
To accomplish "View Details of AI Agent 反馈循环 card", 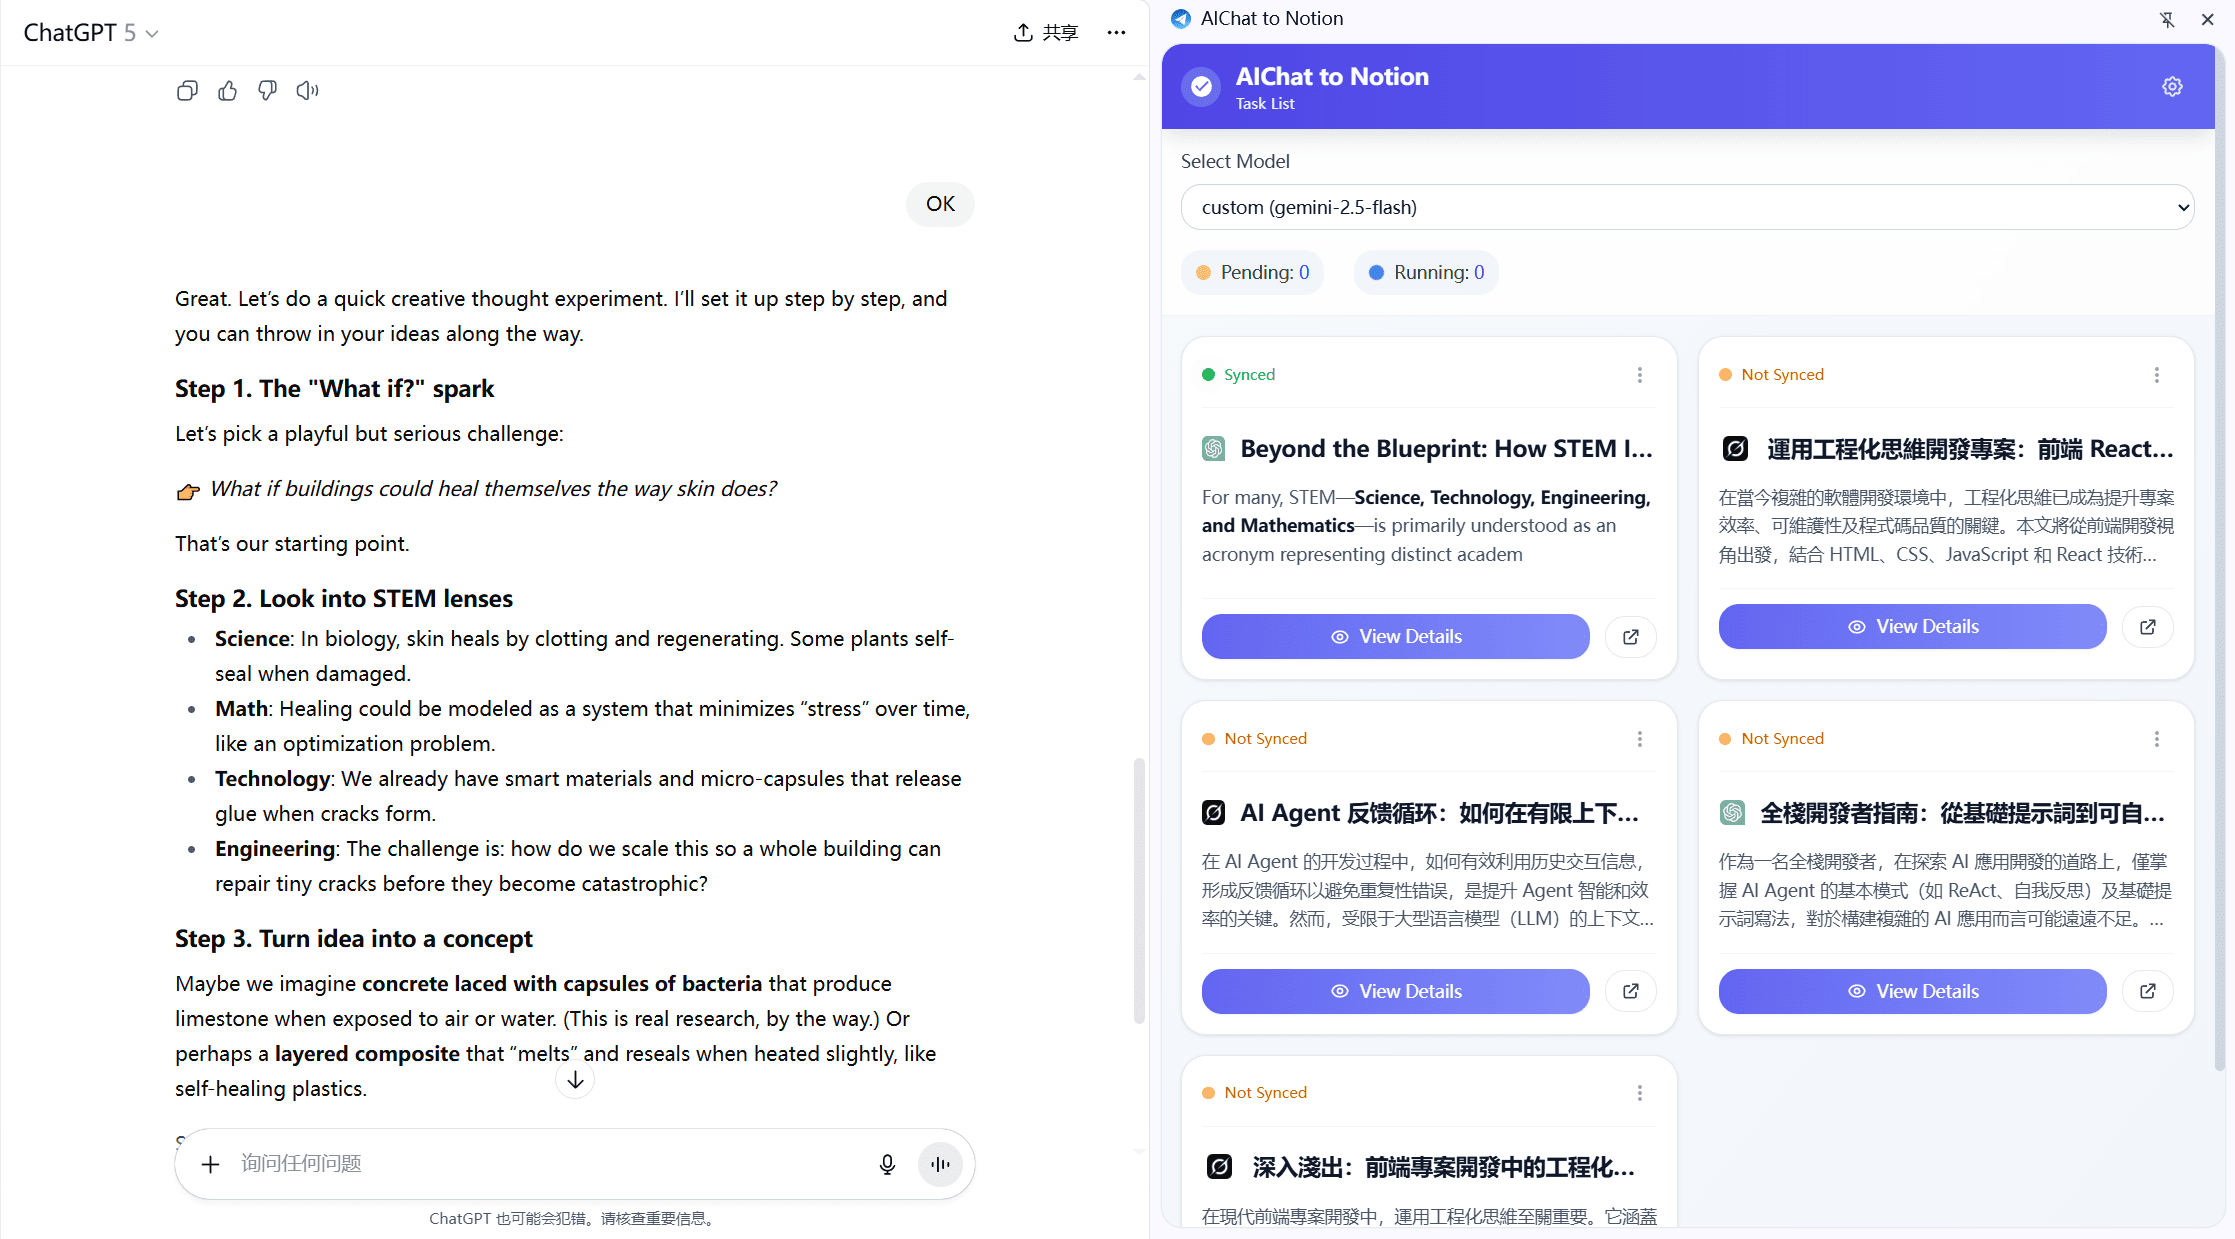I will (1395, 992).
